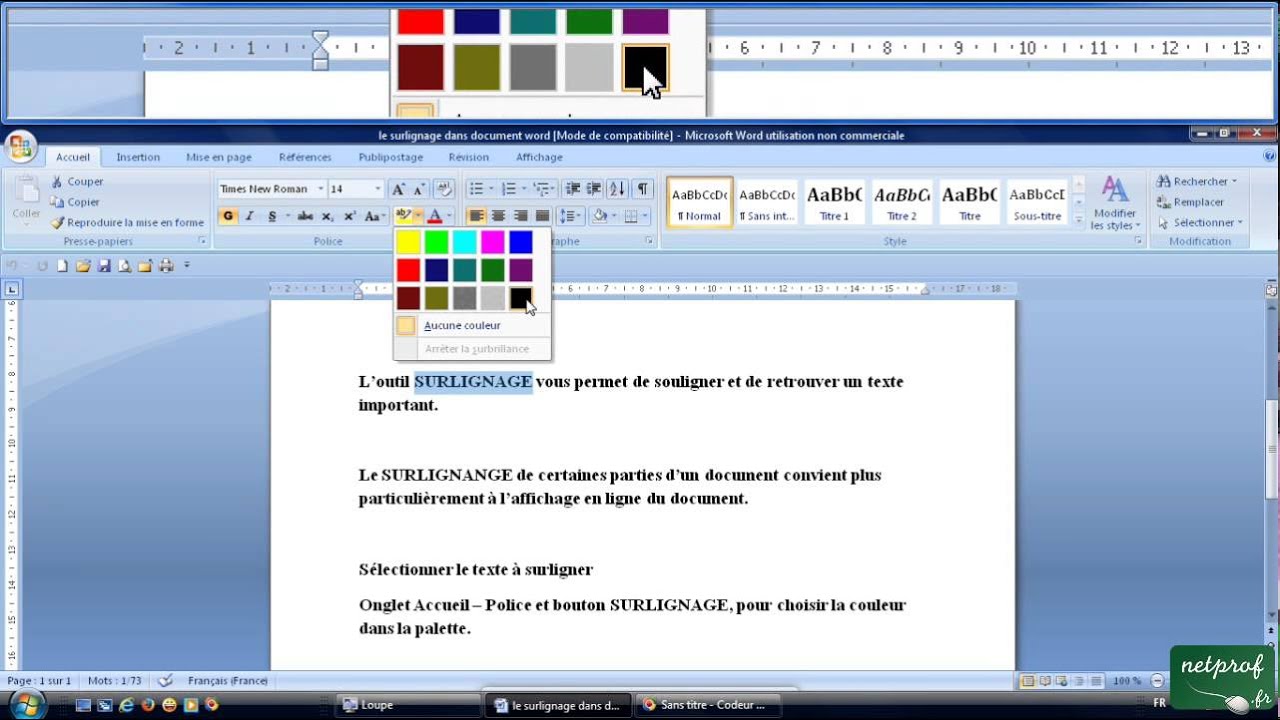The width and height of the screenshot is (1280, 720).
Task: Click Sélectionner
Action: (1200, 223)
